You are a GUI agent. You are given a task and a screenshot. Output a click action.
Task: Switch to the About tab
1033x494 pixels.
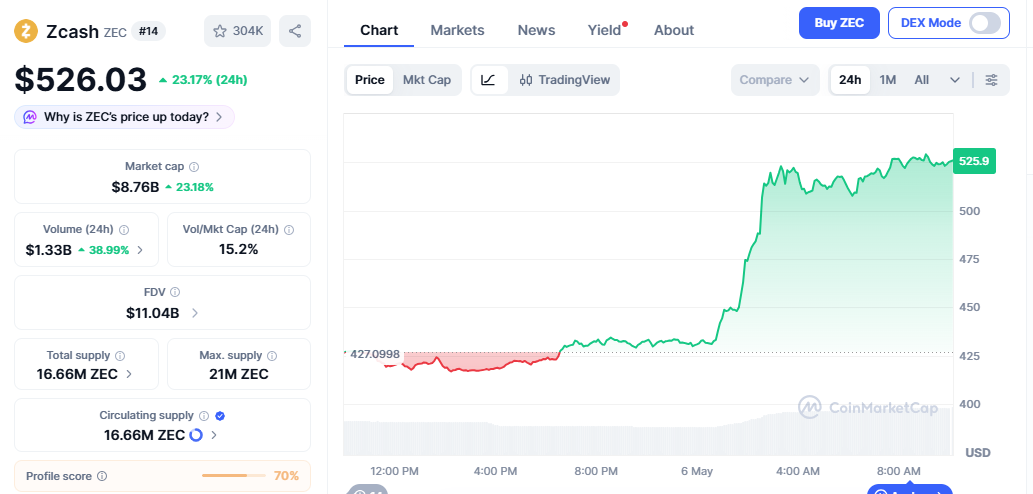coord(673,30)
